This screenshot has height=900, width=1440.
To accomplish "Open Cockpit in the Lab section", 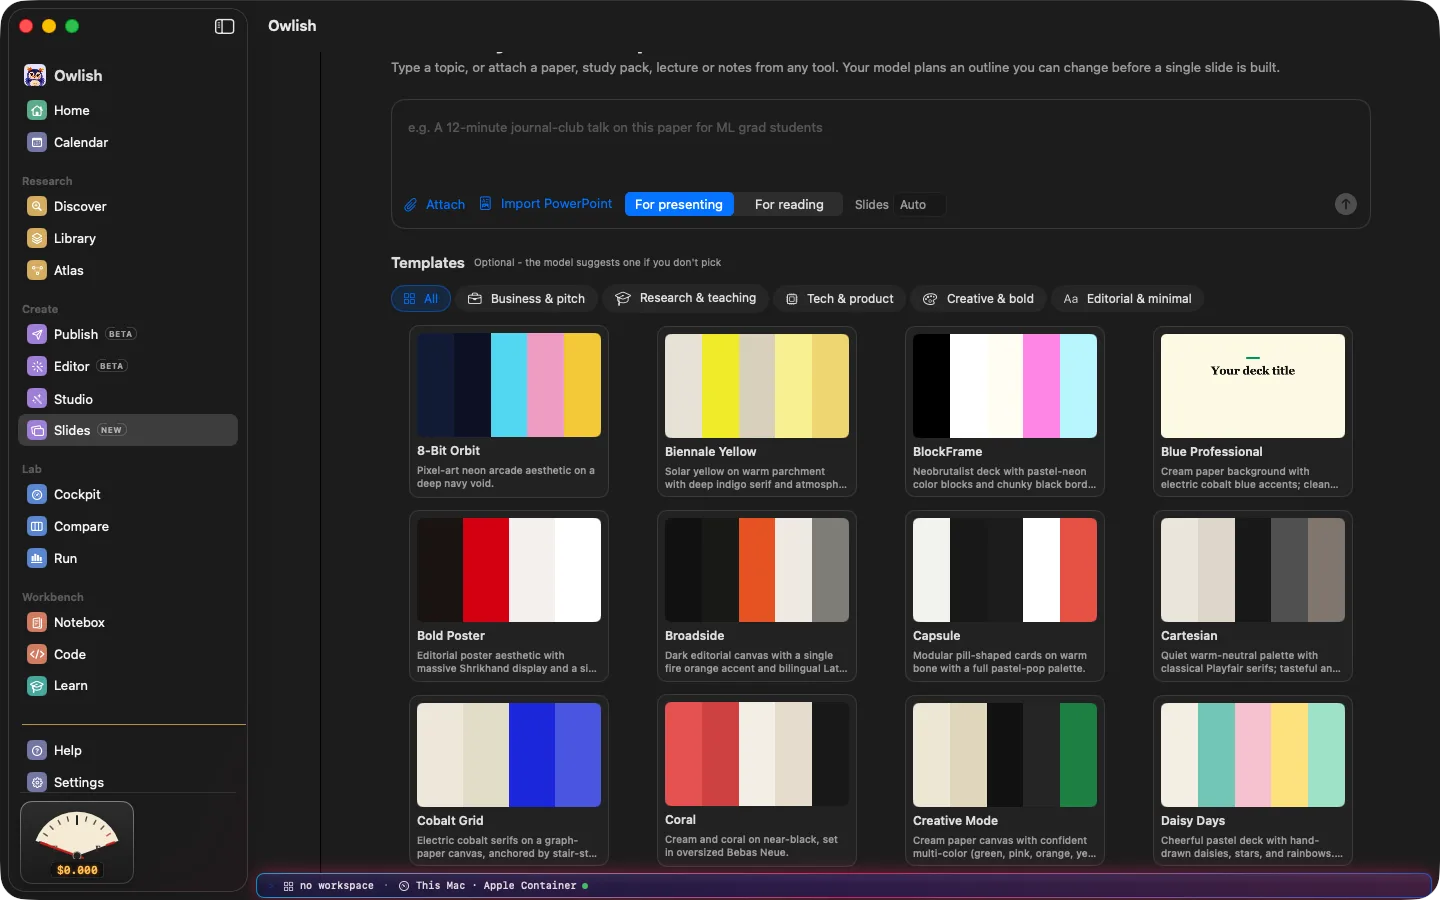I will (128, 494).
